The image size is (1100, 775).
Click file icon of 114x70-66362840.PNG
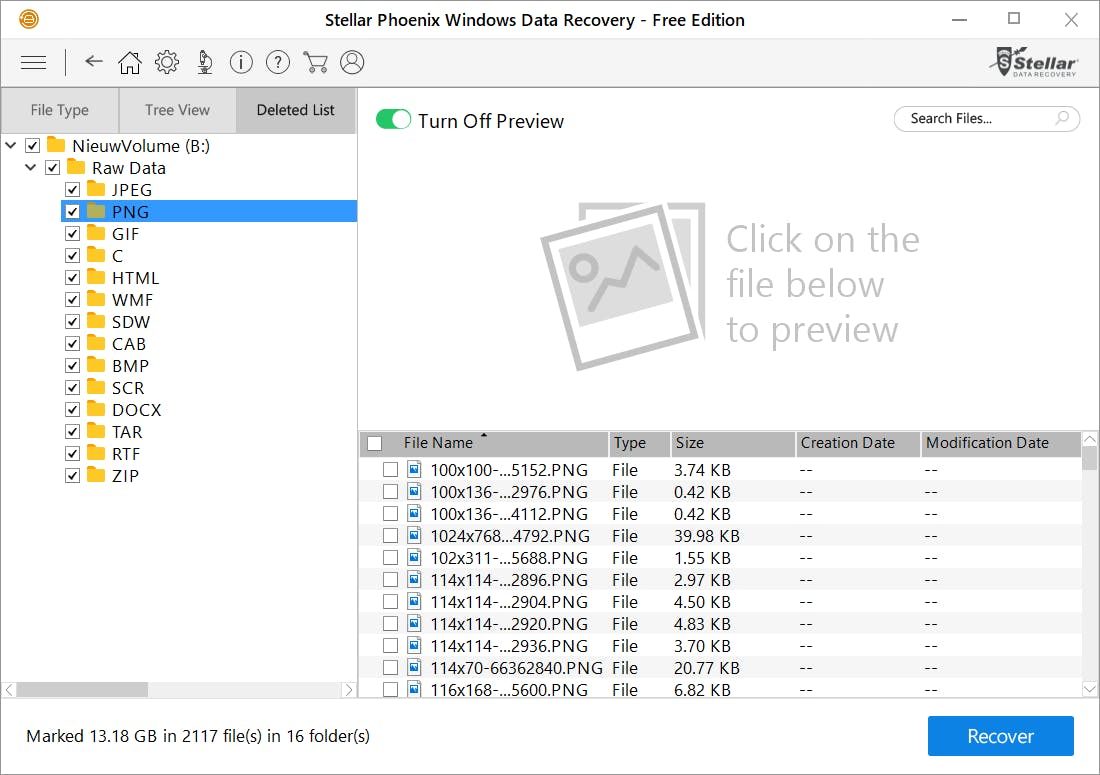[415, 667]
